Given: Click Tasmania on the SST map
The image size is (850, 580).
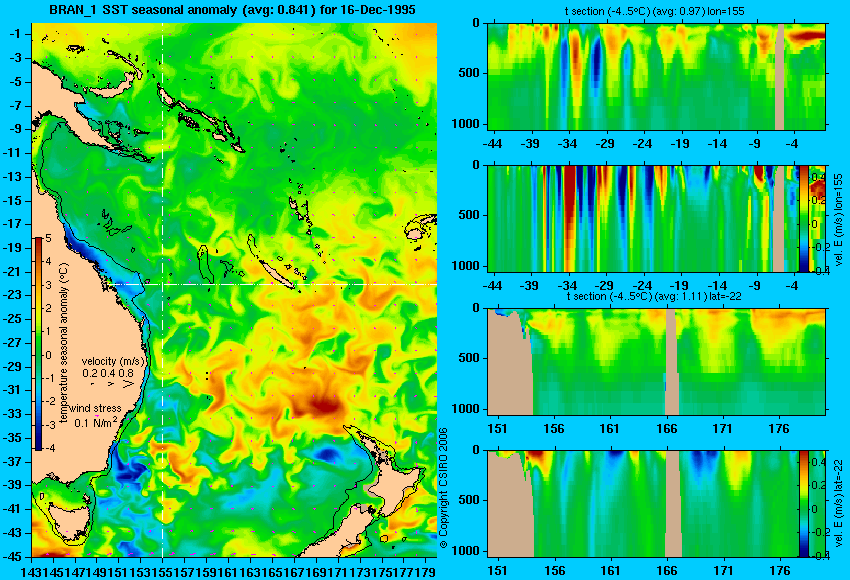Looking at the screenshot, I should click(x=68, y=520).
